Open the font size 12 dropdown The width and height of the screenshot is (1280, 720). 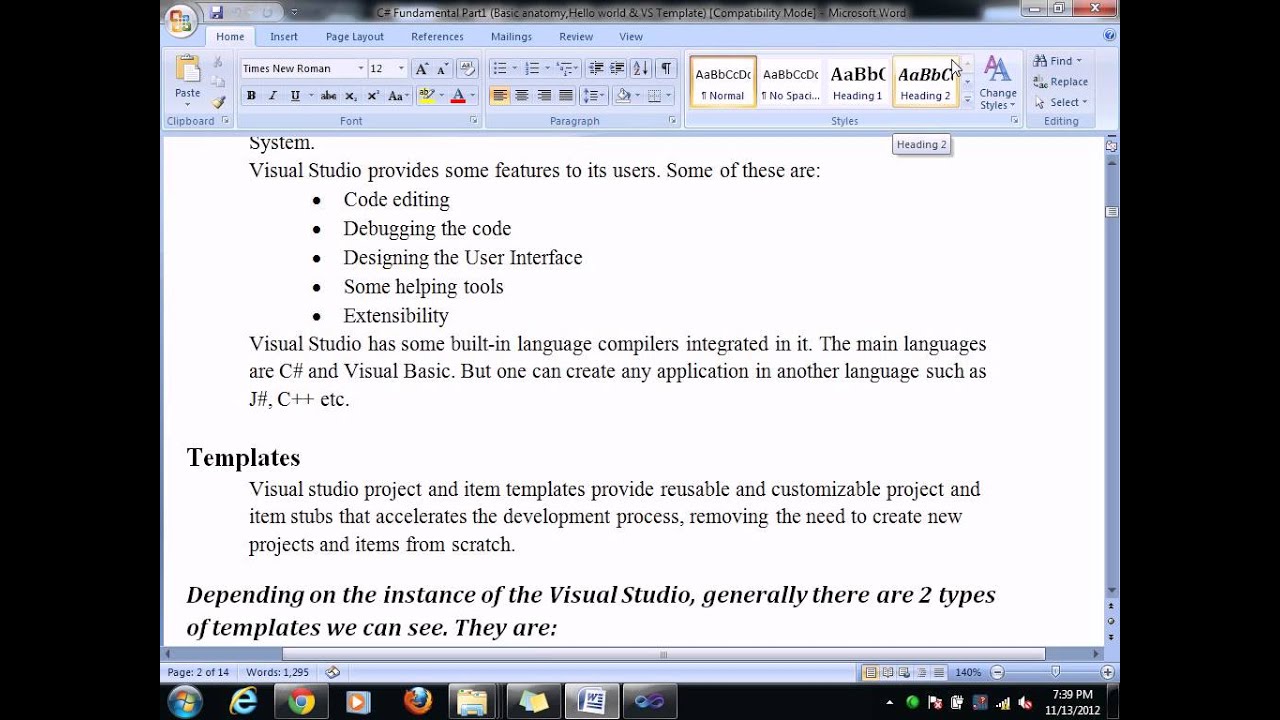pos(401,68)
